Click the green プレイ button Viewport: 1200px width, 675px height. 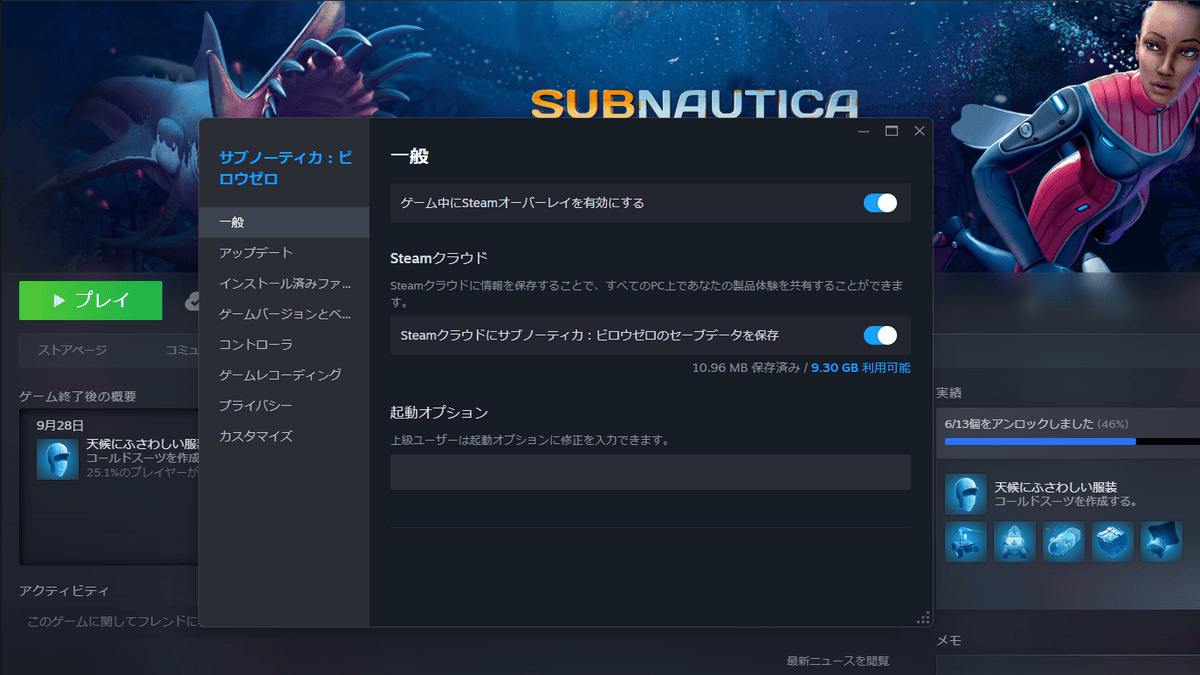click(91, 300)
